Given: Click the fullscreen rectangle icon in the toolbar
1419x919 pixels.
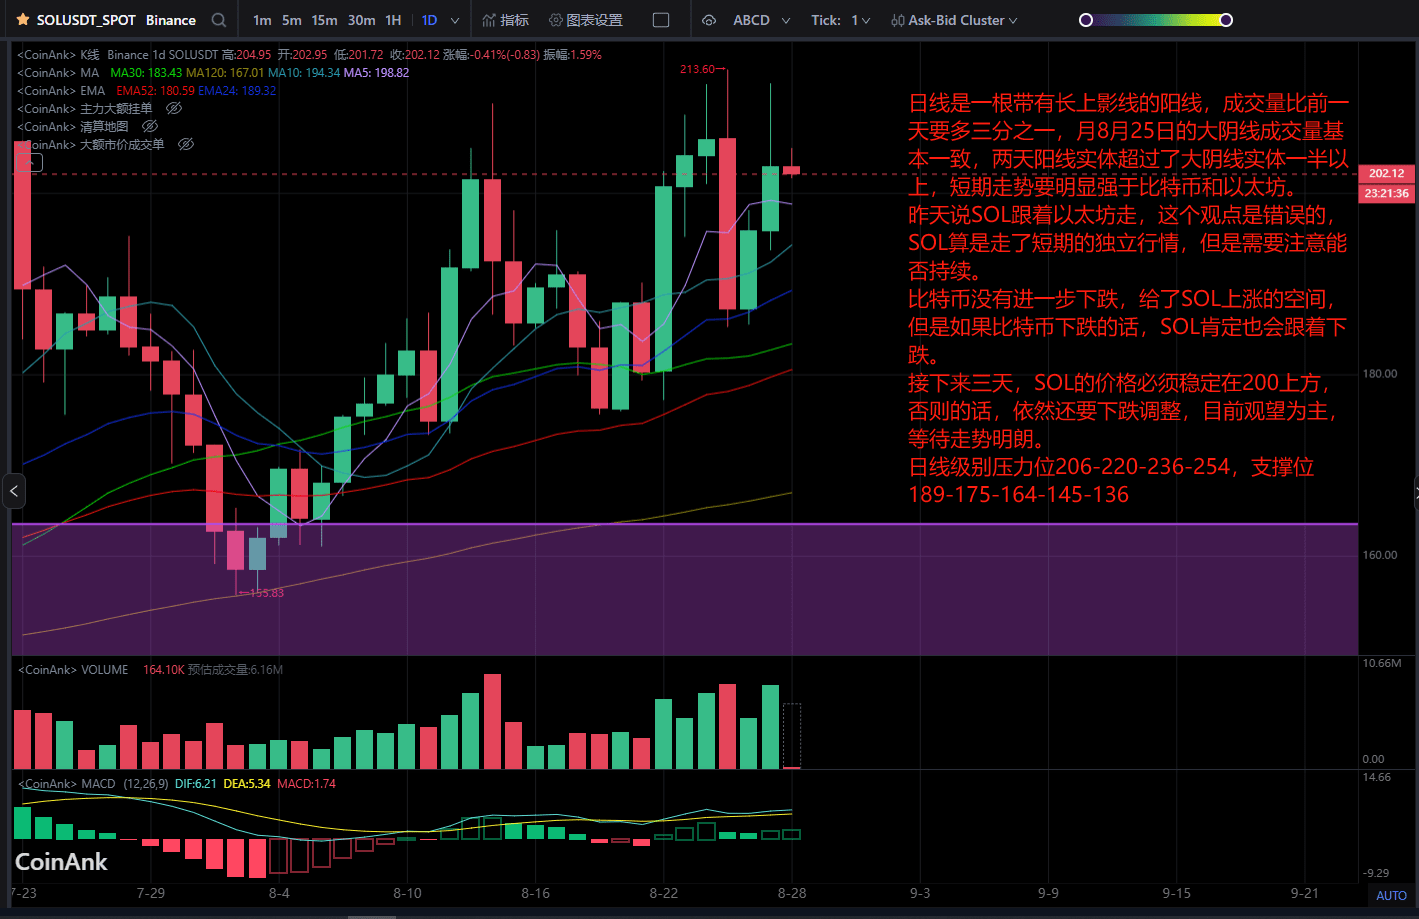Looking at the screenshot, I should point(661,20).
